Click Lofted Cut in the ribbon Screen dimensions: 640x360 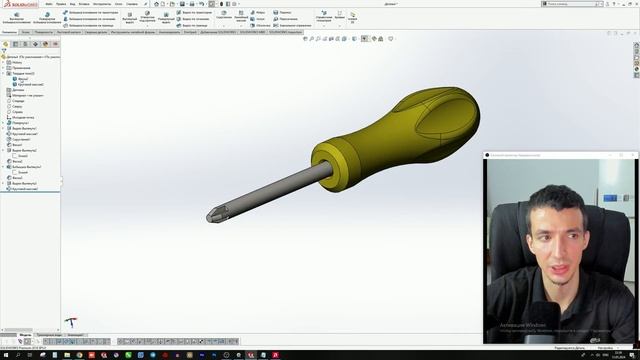[193, 19]
